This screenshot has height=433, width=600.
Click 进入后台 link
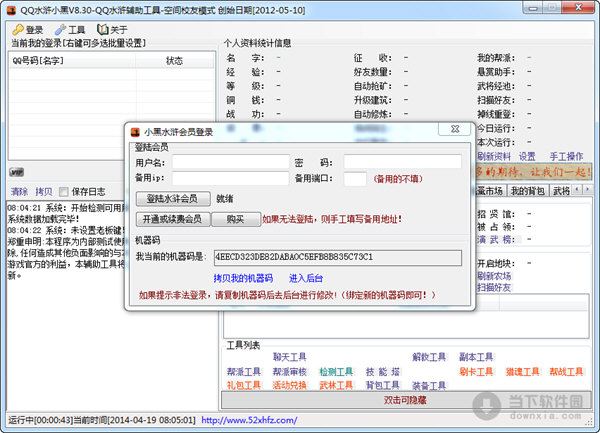coord(306,278)
